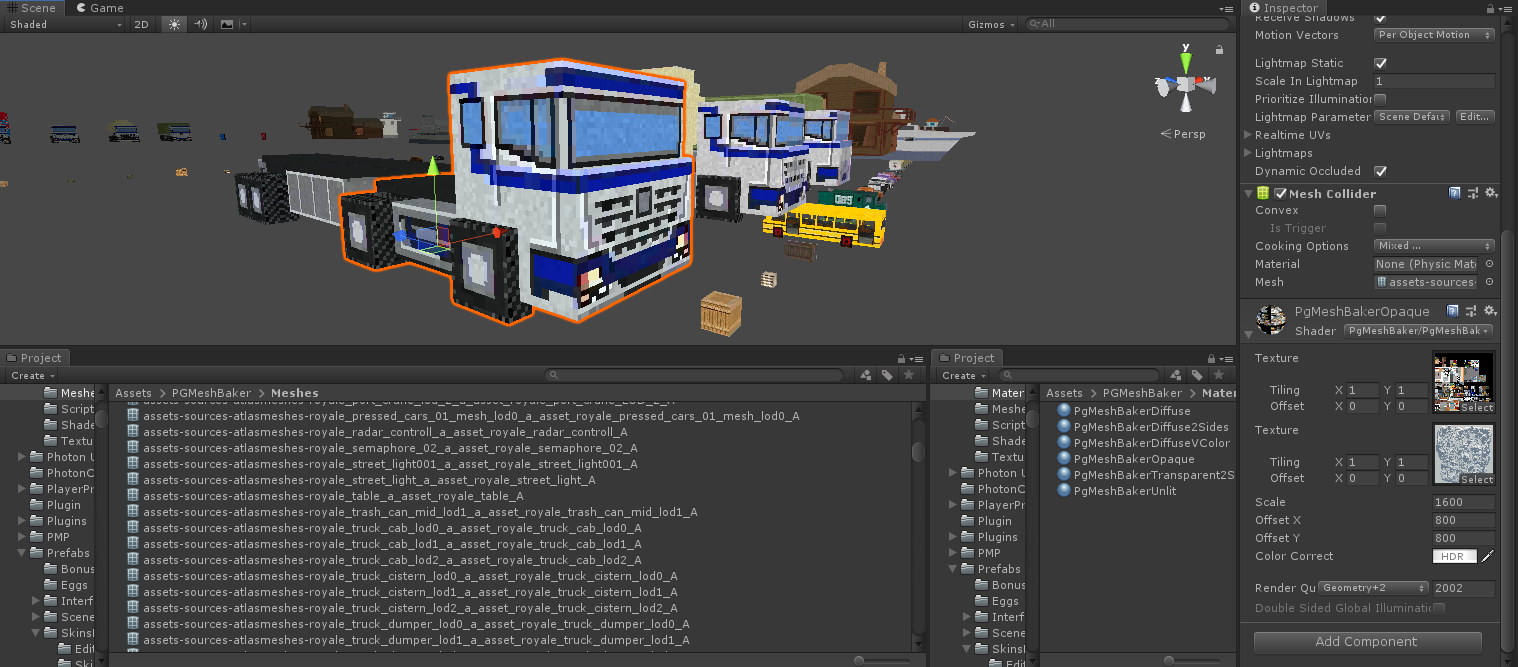Viewport: 1518px width, 667px height.
Task: Click PGMeshBaker breadcrumb in left Project
Action: coord(213,393)
